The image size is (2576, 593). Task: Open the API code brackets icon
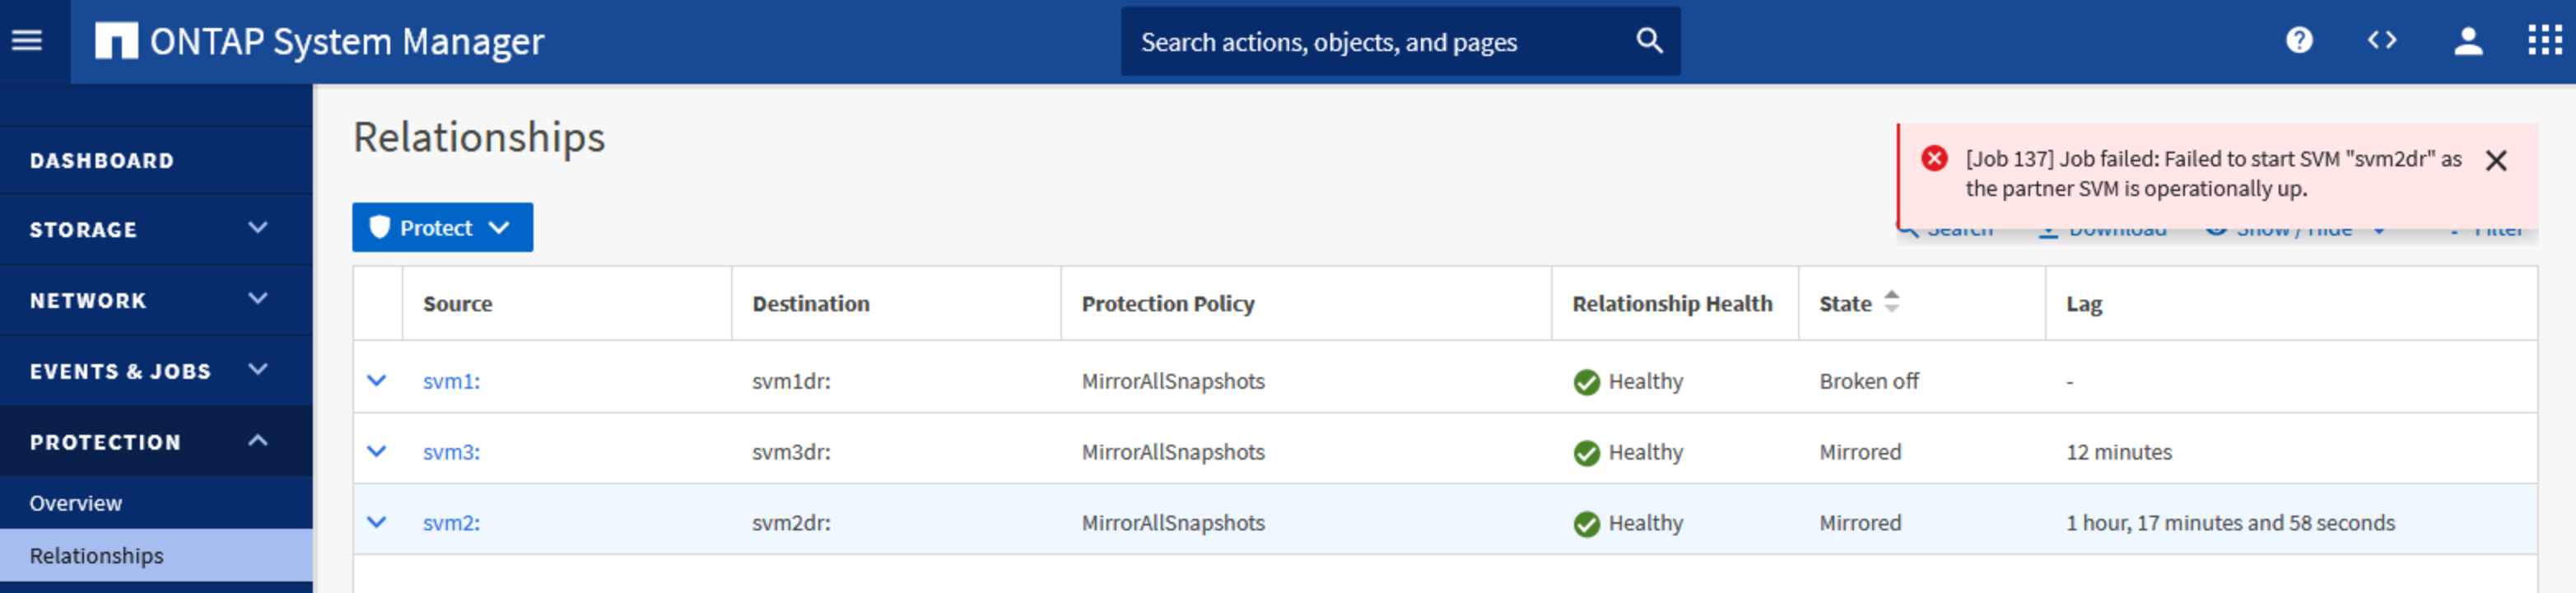[2382, 41]
